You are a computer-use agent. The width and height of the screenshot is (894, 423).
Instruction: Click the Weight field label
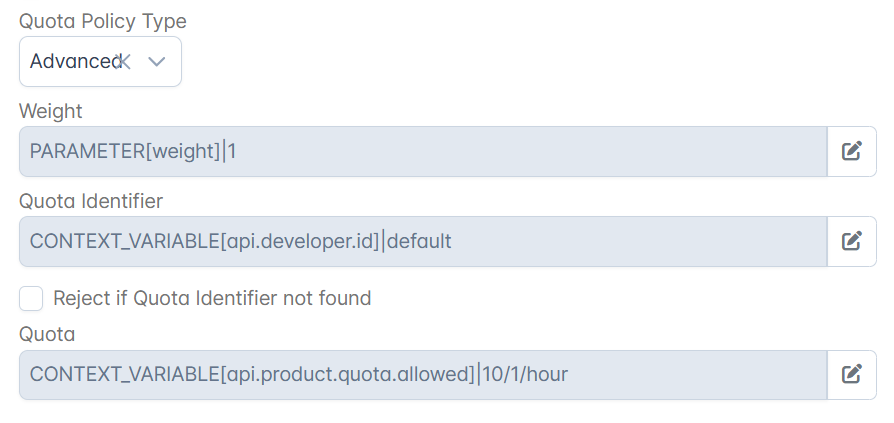[x=51, y=111]
